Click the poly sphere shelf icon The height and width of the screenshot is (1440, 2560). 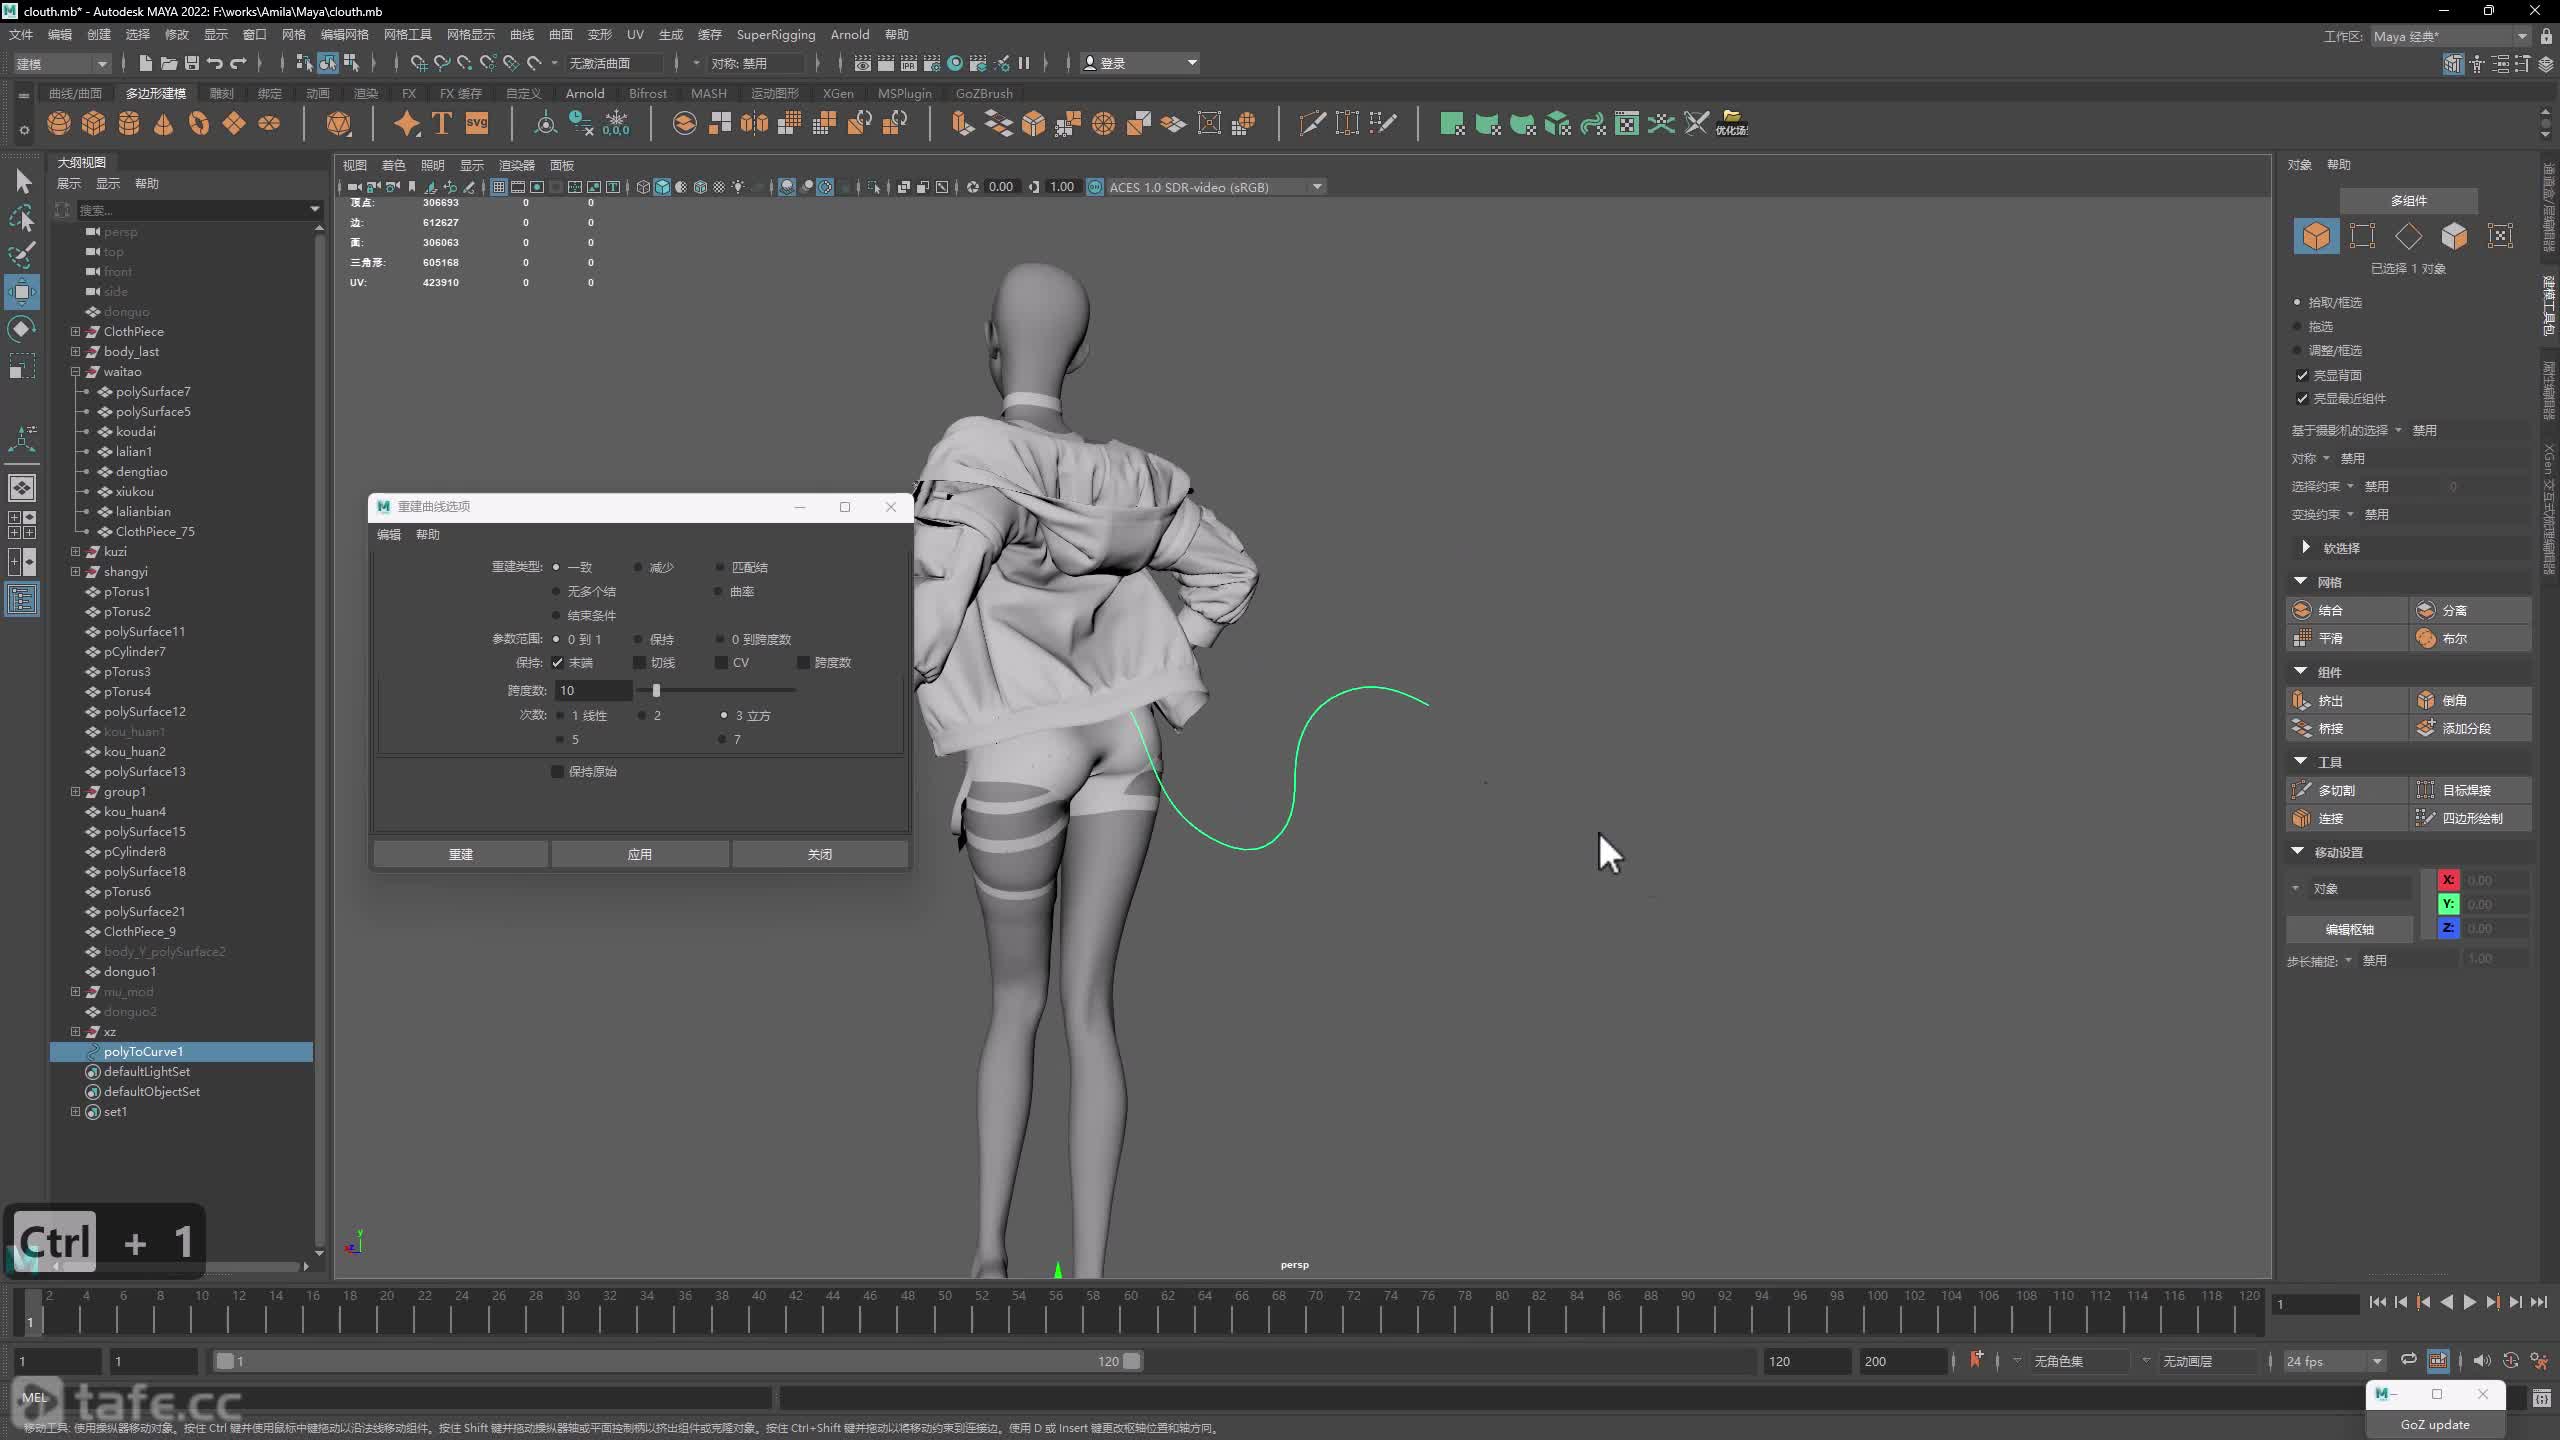pyautogui.click(x=59, y=123)
